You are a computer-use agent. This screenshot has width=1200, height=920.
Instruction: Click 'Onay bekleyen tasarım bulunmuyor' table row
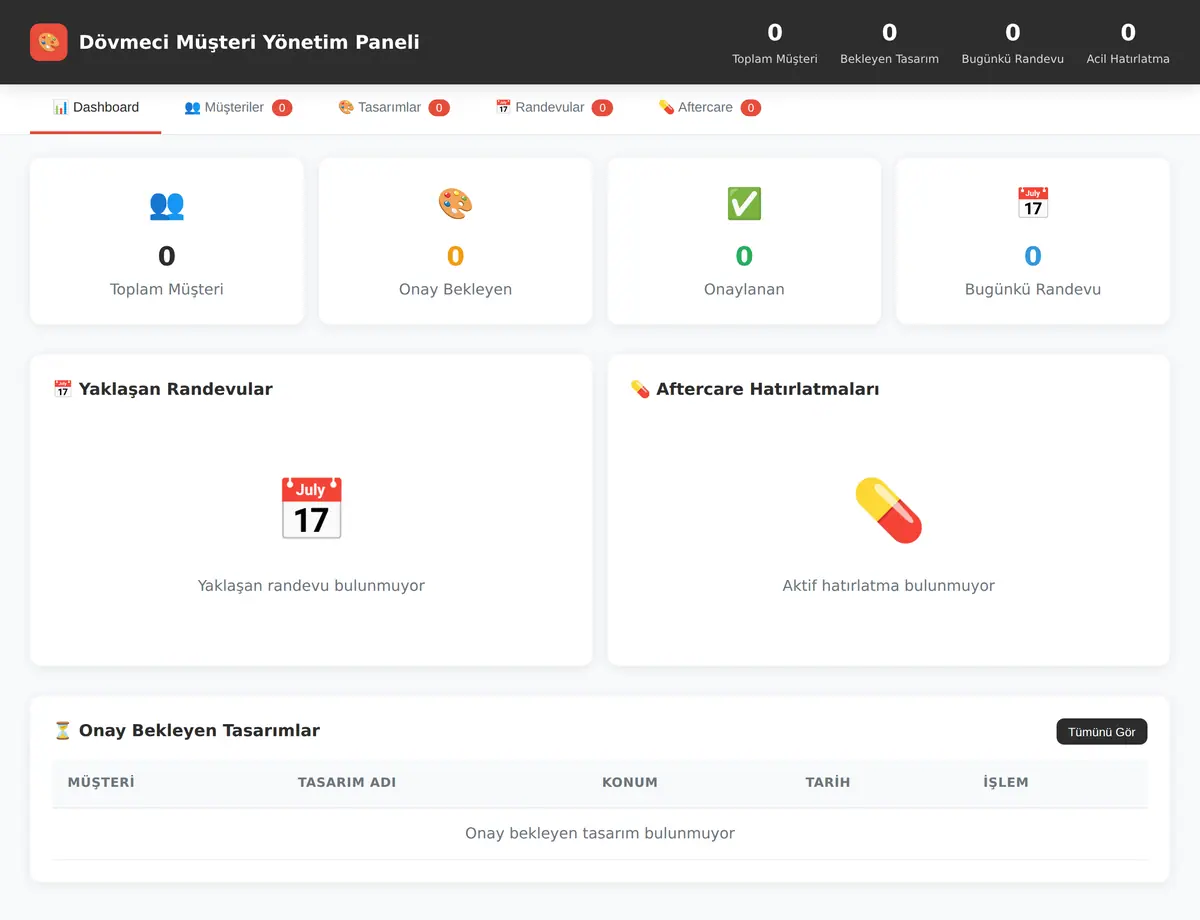600,833
